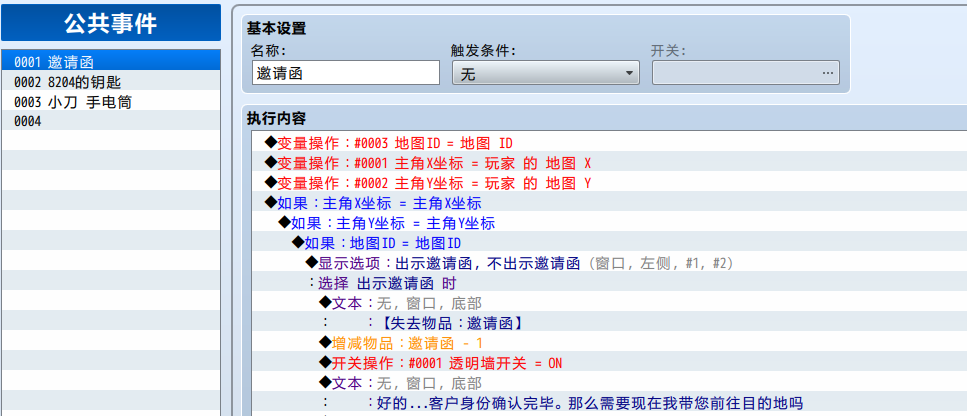This screenshot has width=967, height=416.
Task: Select common event 0003 小刀 手电筒
Action: [111, 102]
